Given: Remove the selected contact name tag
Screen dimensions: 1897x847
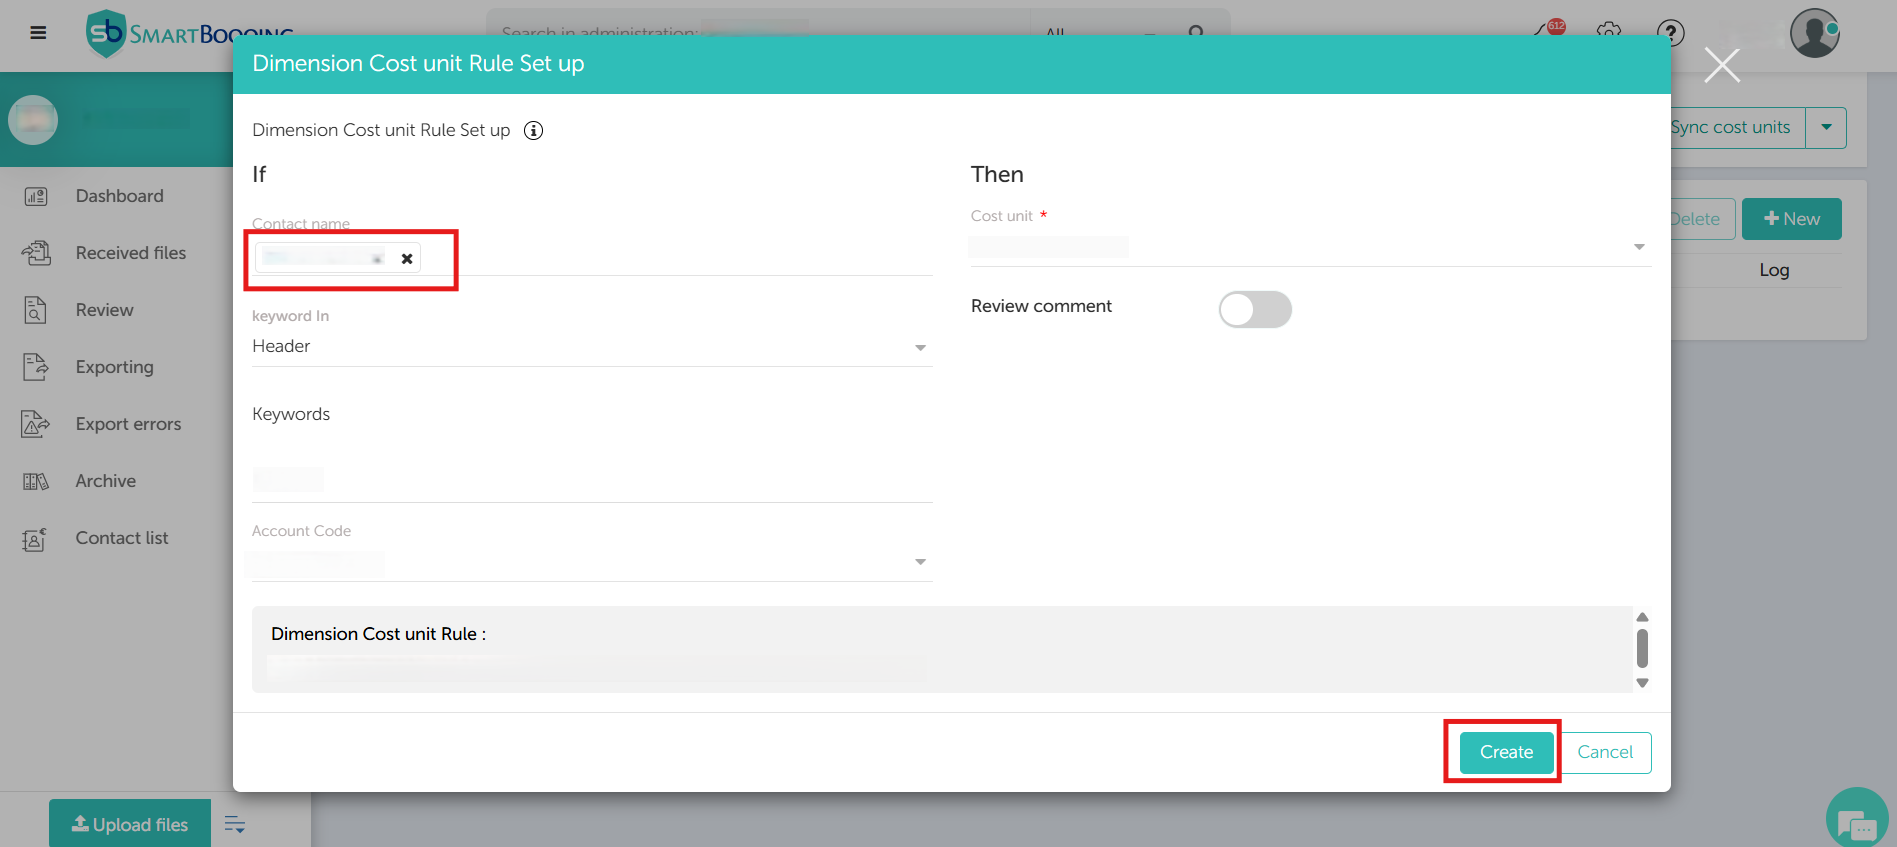Looking at the screenshot, I should tap(407, 259).
